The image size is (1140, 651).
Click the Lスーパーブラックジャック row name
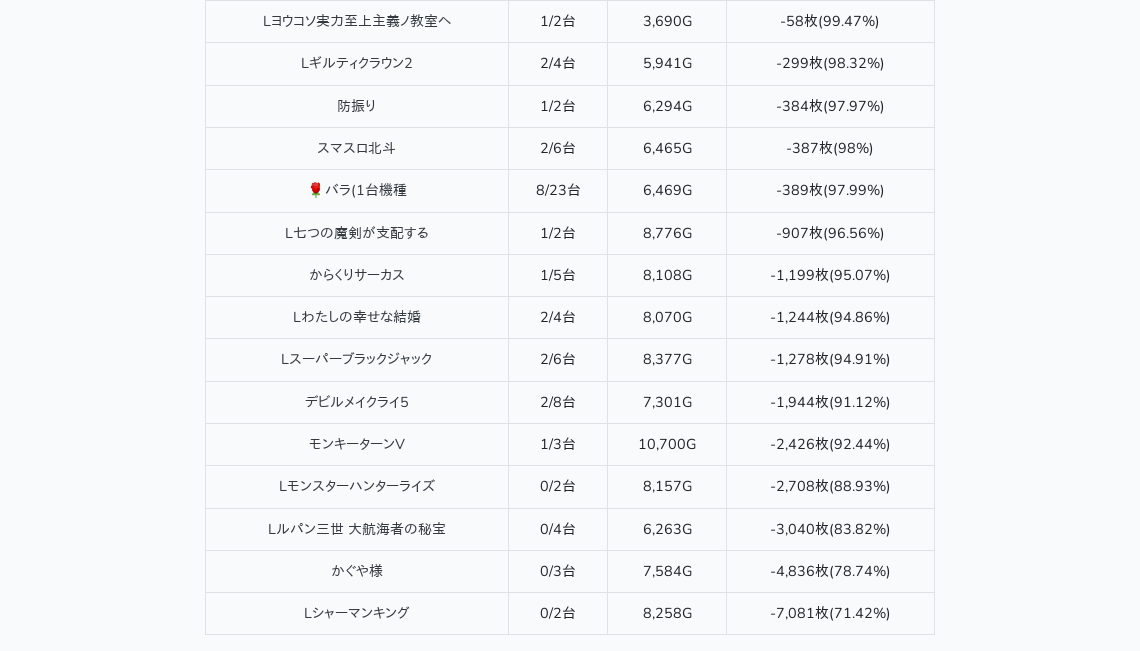357,359
